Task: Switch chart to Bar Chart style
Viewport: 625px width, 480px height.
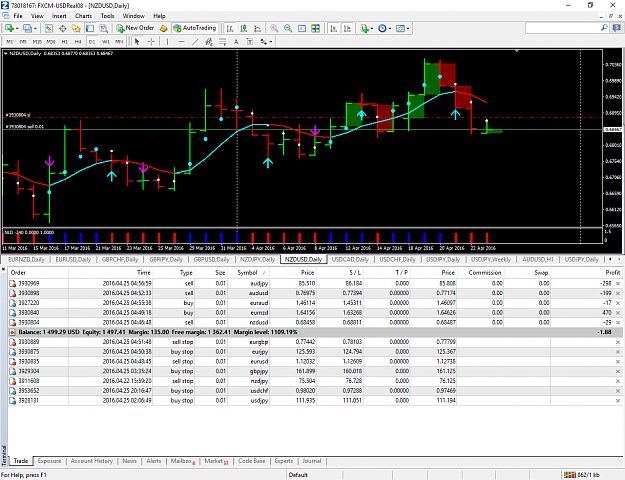Action: tap(230, 28)
